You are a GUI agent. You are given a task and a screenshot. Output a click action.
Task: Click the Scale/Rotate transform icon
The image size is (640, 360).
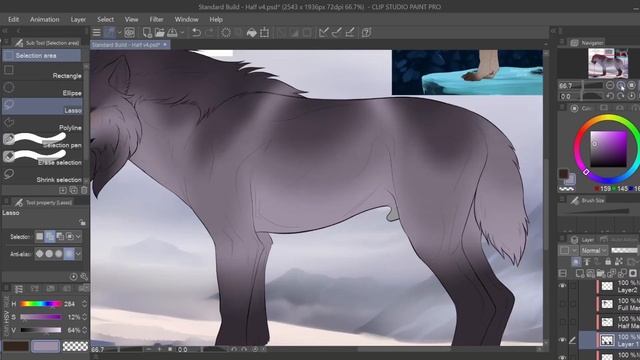pos(264,33)
